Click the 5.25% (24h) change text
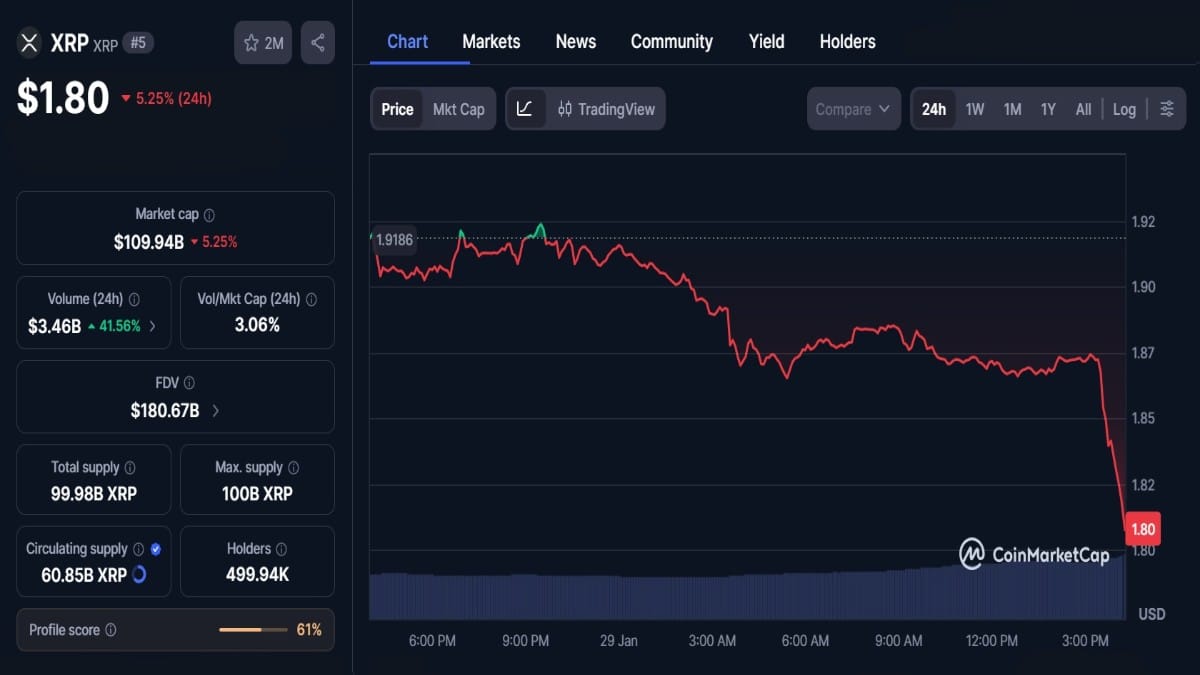1200x675 pixels. pos(174,98)
